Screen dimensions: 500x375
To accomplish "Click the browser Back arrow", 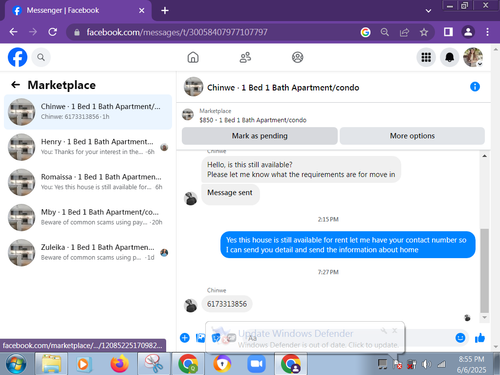I will (x=13, y=32).
